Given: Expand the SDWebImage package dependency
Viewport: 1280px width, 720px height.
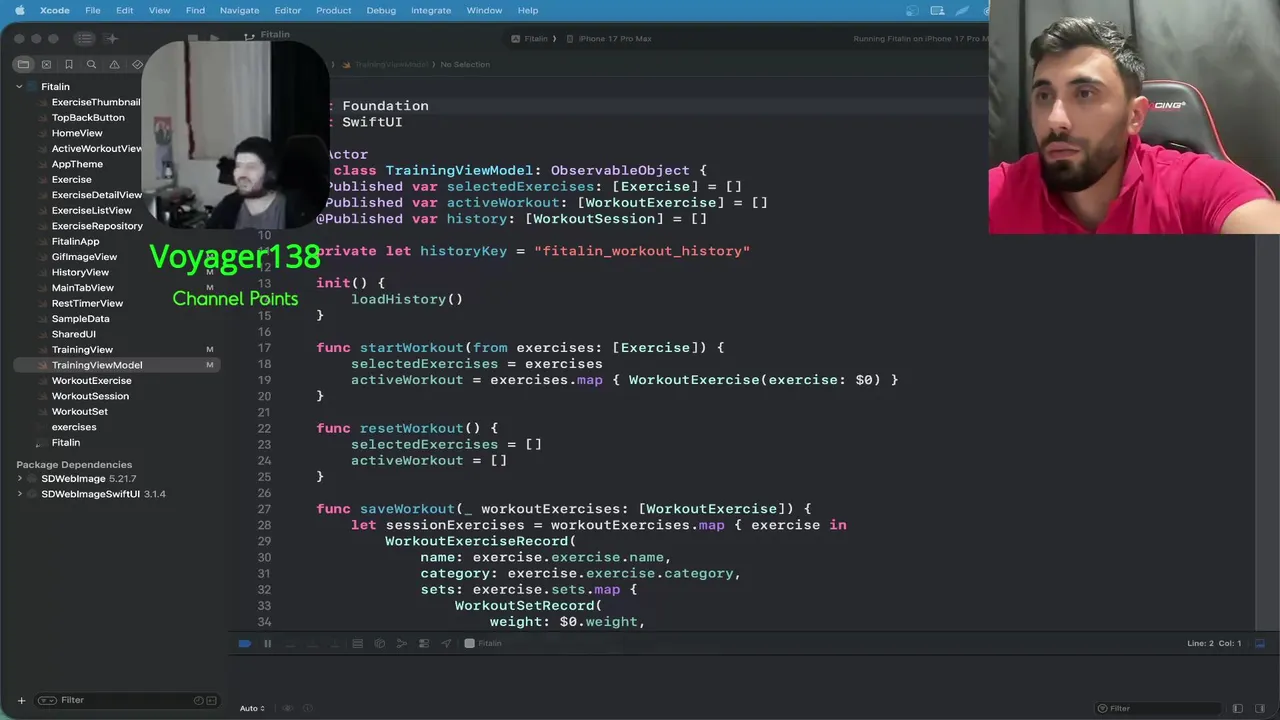Looking at the screenshot, I should coord(19,479).
